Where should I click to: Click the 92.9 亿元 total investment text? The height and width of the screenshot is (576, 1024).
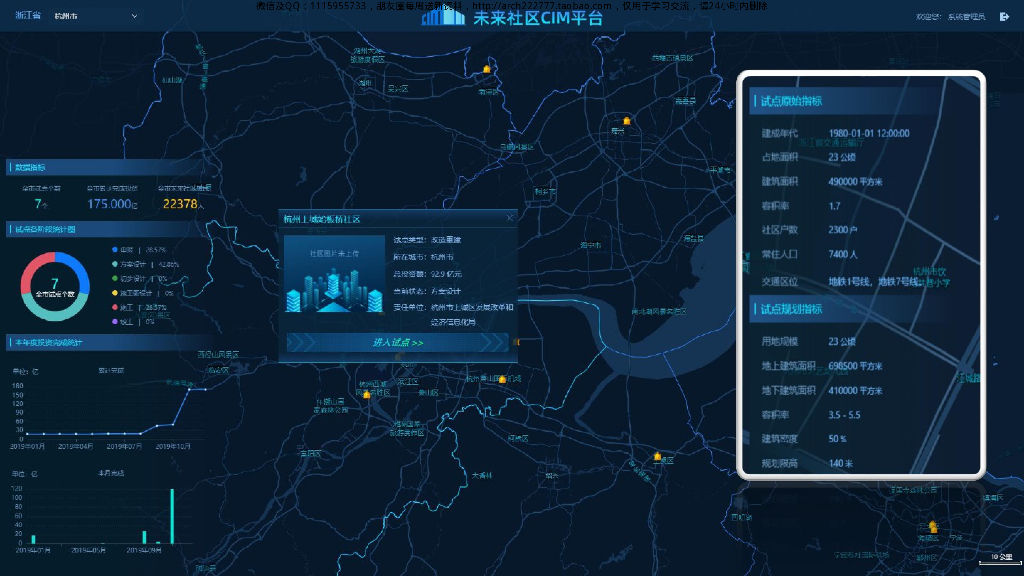pyautogui.click(x=446, y=274)
